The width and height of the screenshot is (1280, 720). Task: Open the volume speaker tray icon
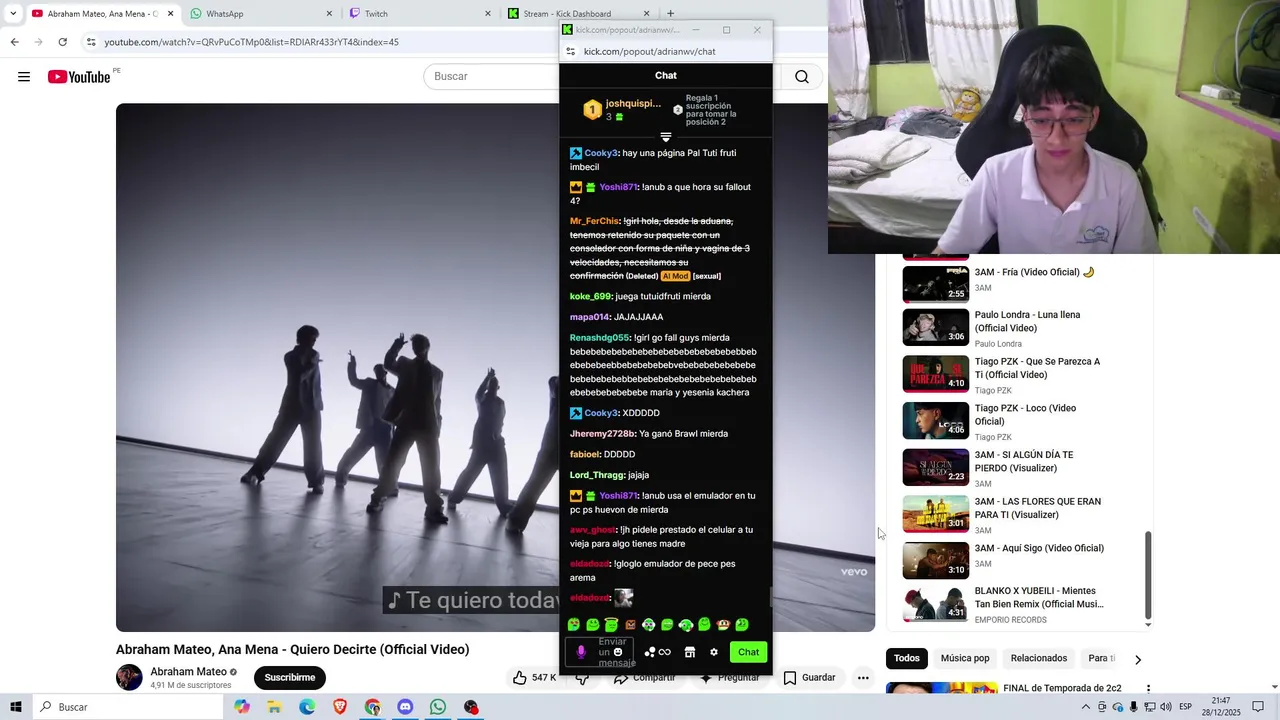coord(1165,707)
